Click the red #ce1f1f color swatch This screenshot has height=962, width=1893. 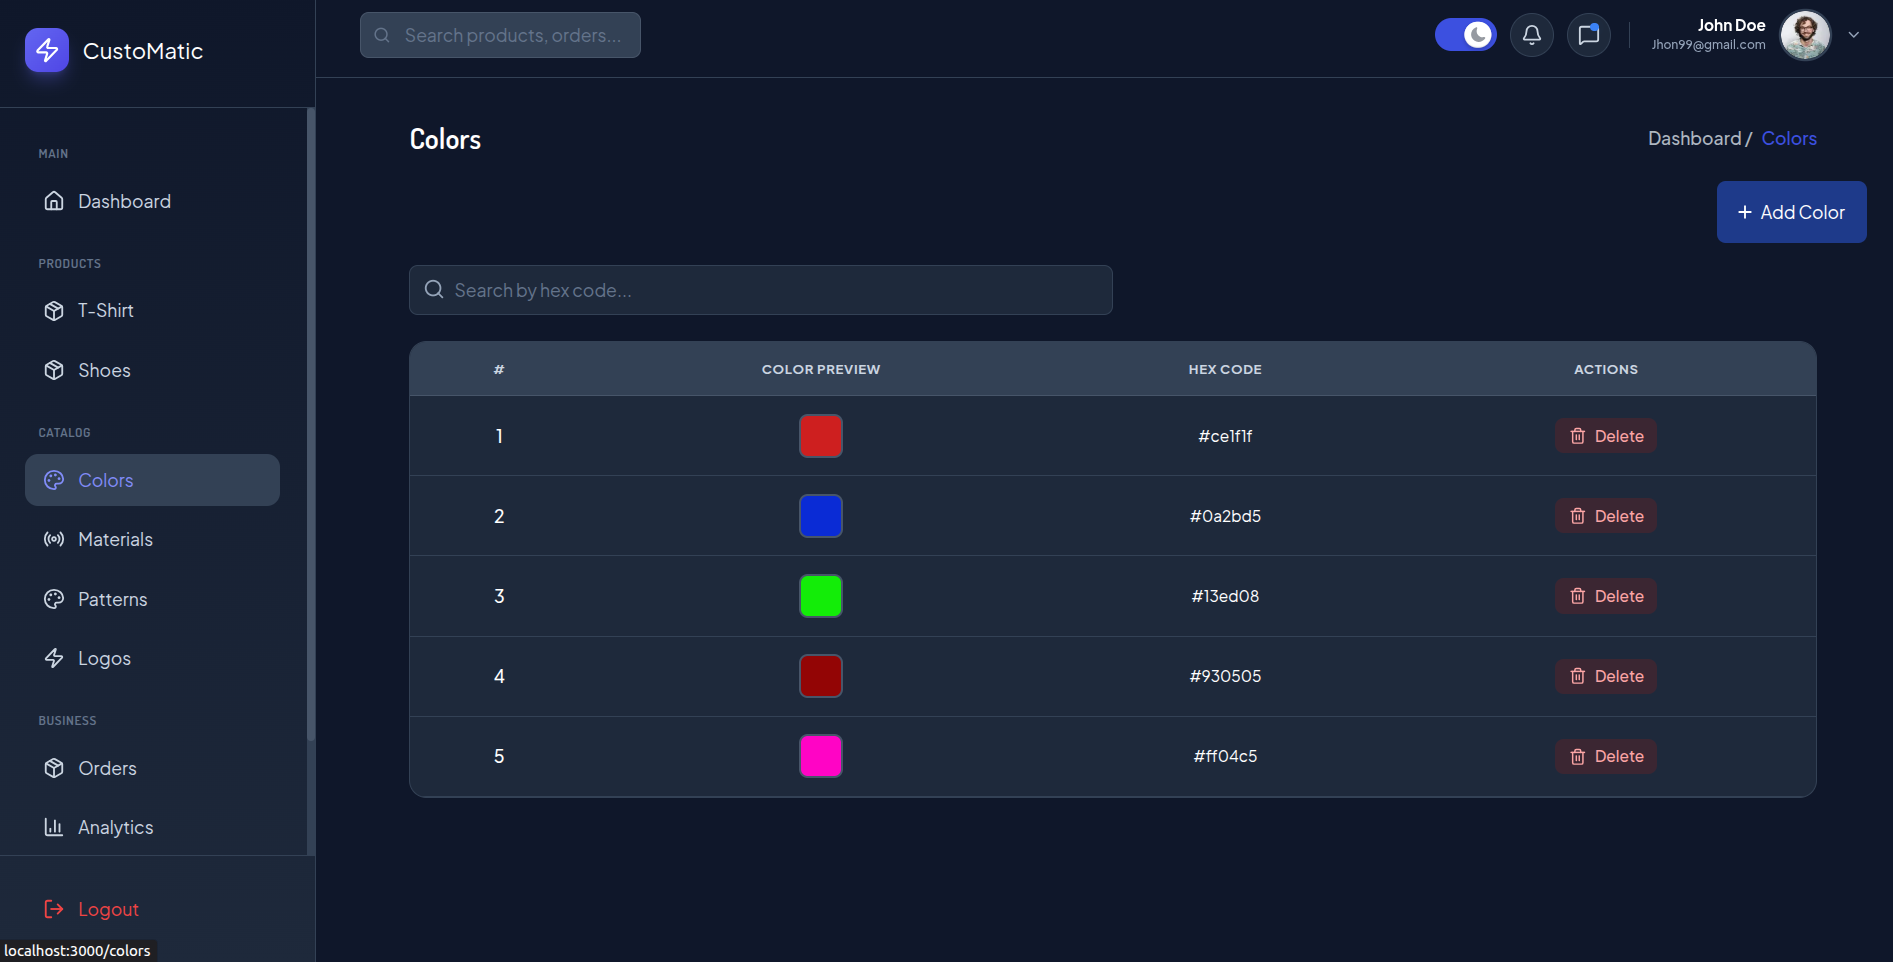pos(821,436)
